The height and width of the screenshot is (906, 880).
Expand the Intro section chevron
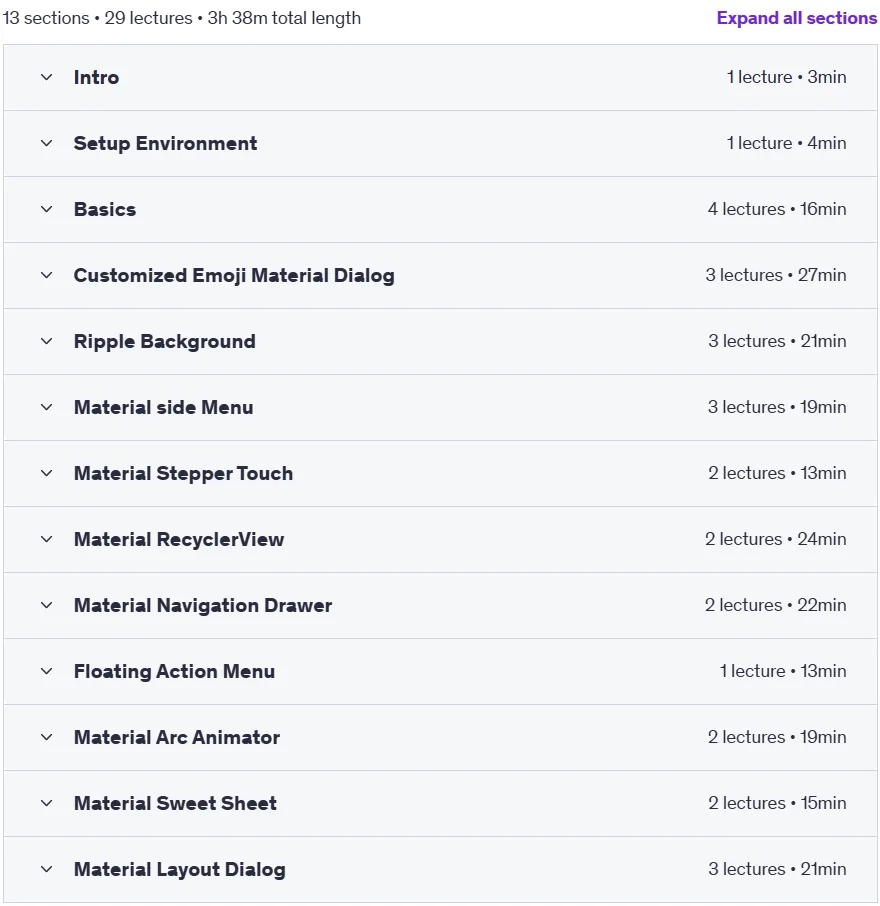point(47,77)
